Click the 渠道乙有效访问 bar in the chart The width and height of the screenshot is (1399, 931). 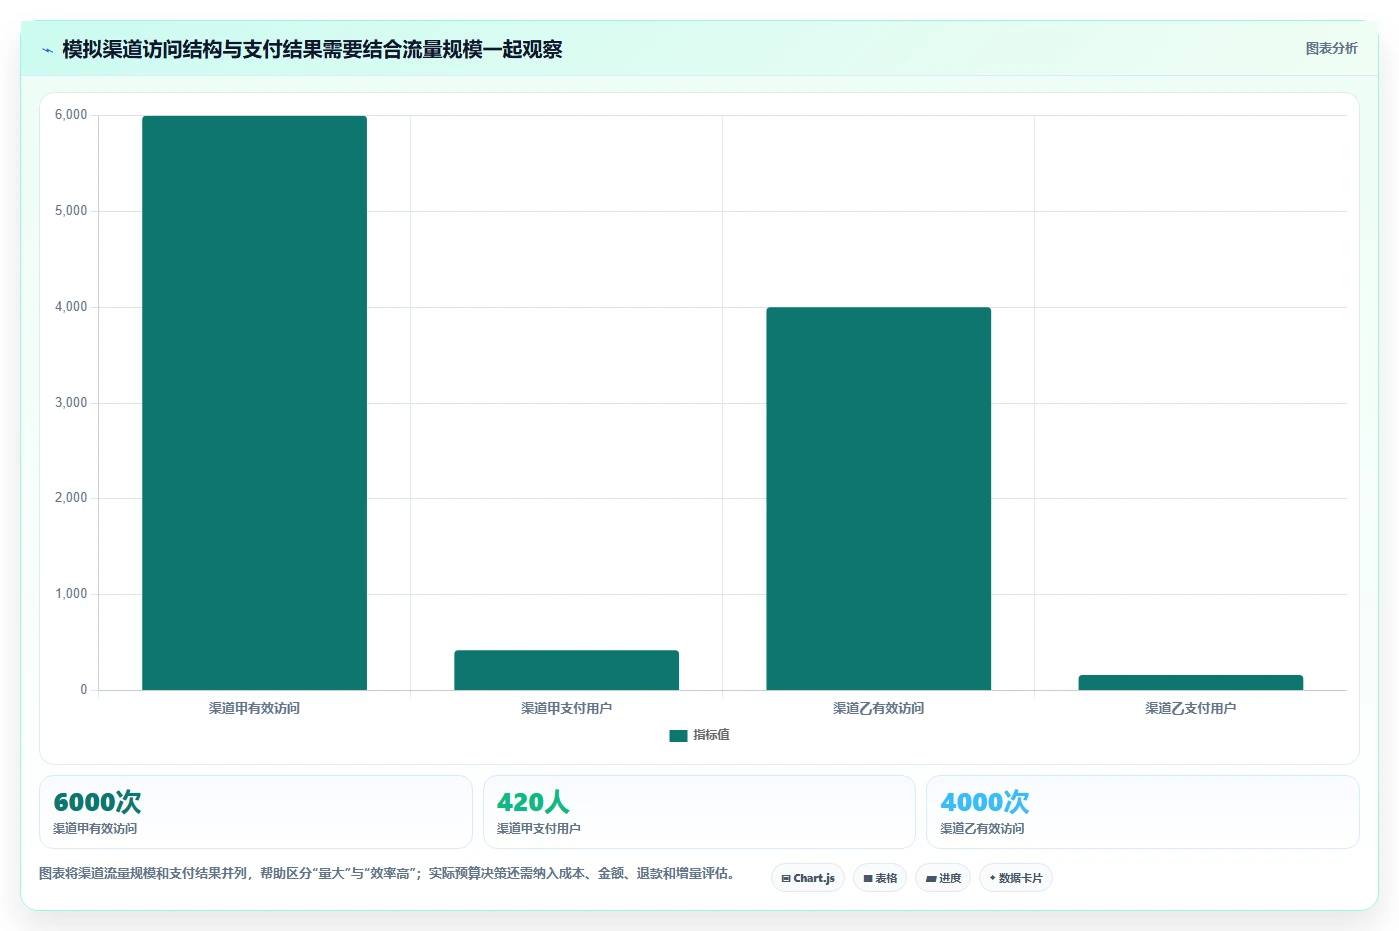click(x=878, y=498)
